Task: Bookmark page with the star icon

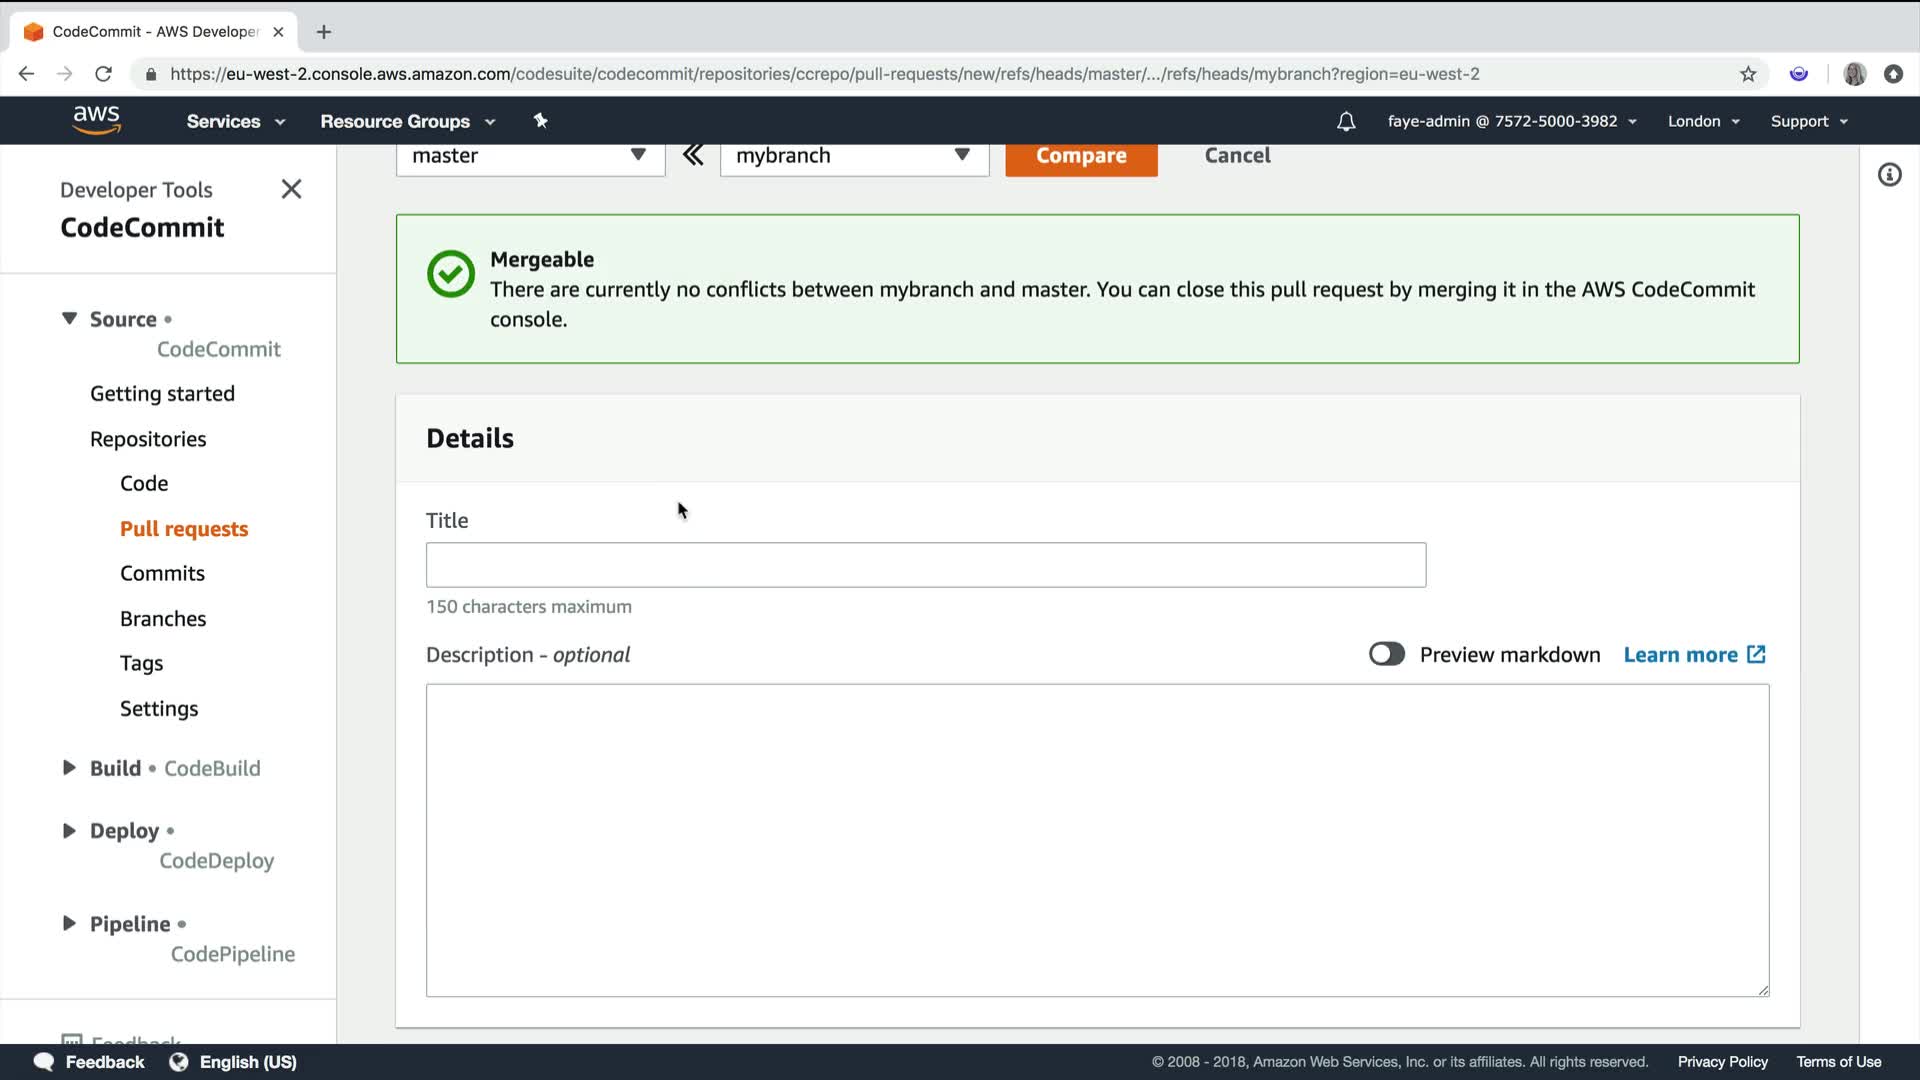Action: [x=1748, y=74]
